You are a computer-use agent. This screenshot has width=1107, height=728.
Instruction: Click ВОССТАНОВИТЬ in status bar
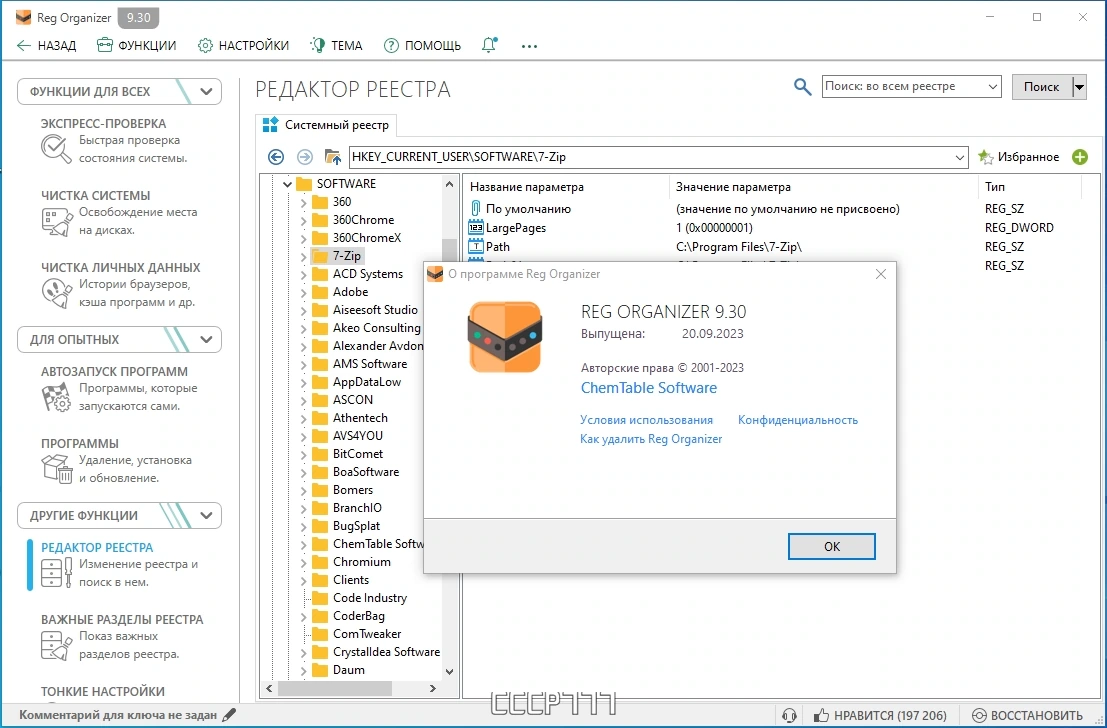(1027, 715)
